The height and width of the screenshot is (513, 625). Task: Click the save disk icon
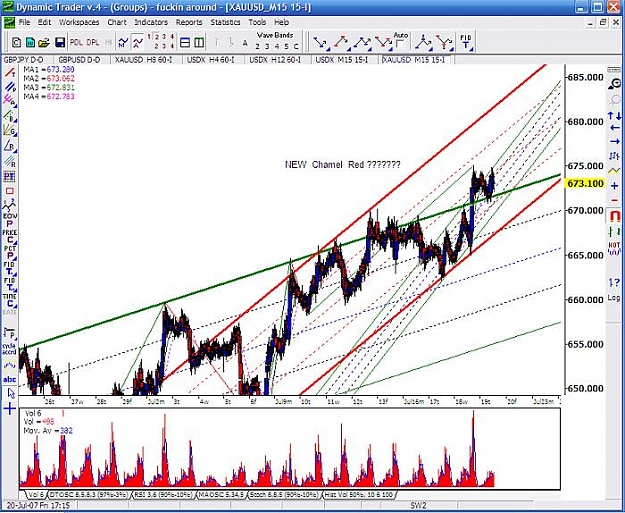pyautogui.click(x=60, y=42)
